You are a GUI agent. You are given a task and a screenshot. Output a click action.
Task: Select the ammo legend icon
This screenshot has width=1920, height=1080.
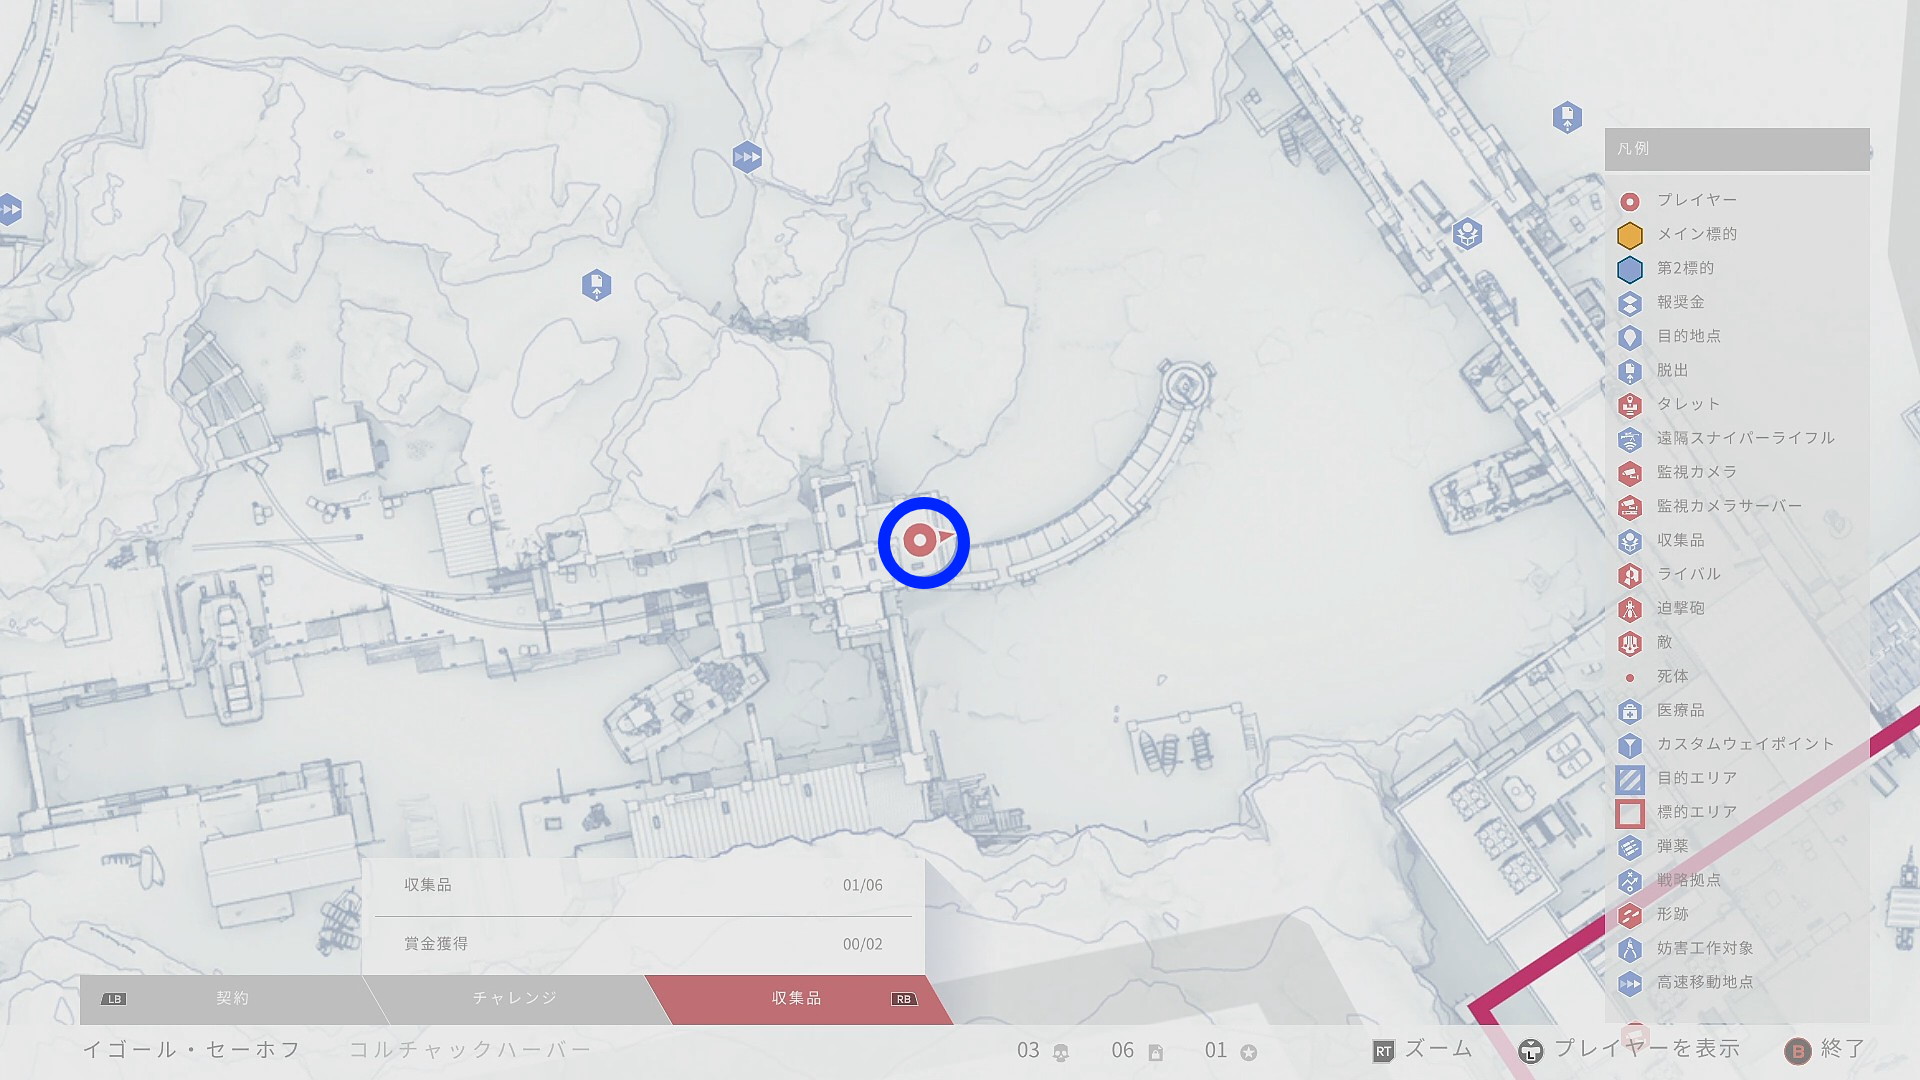point(1630,847)
